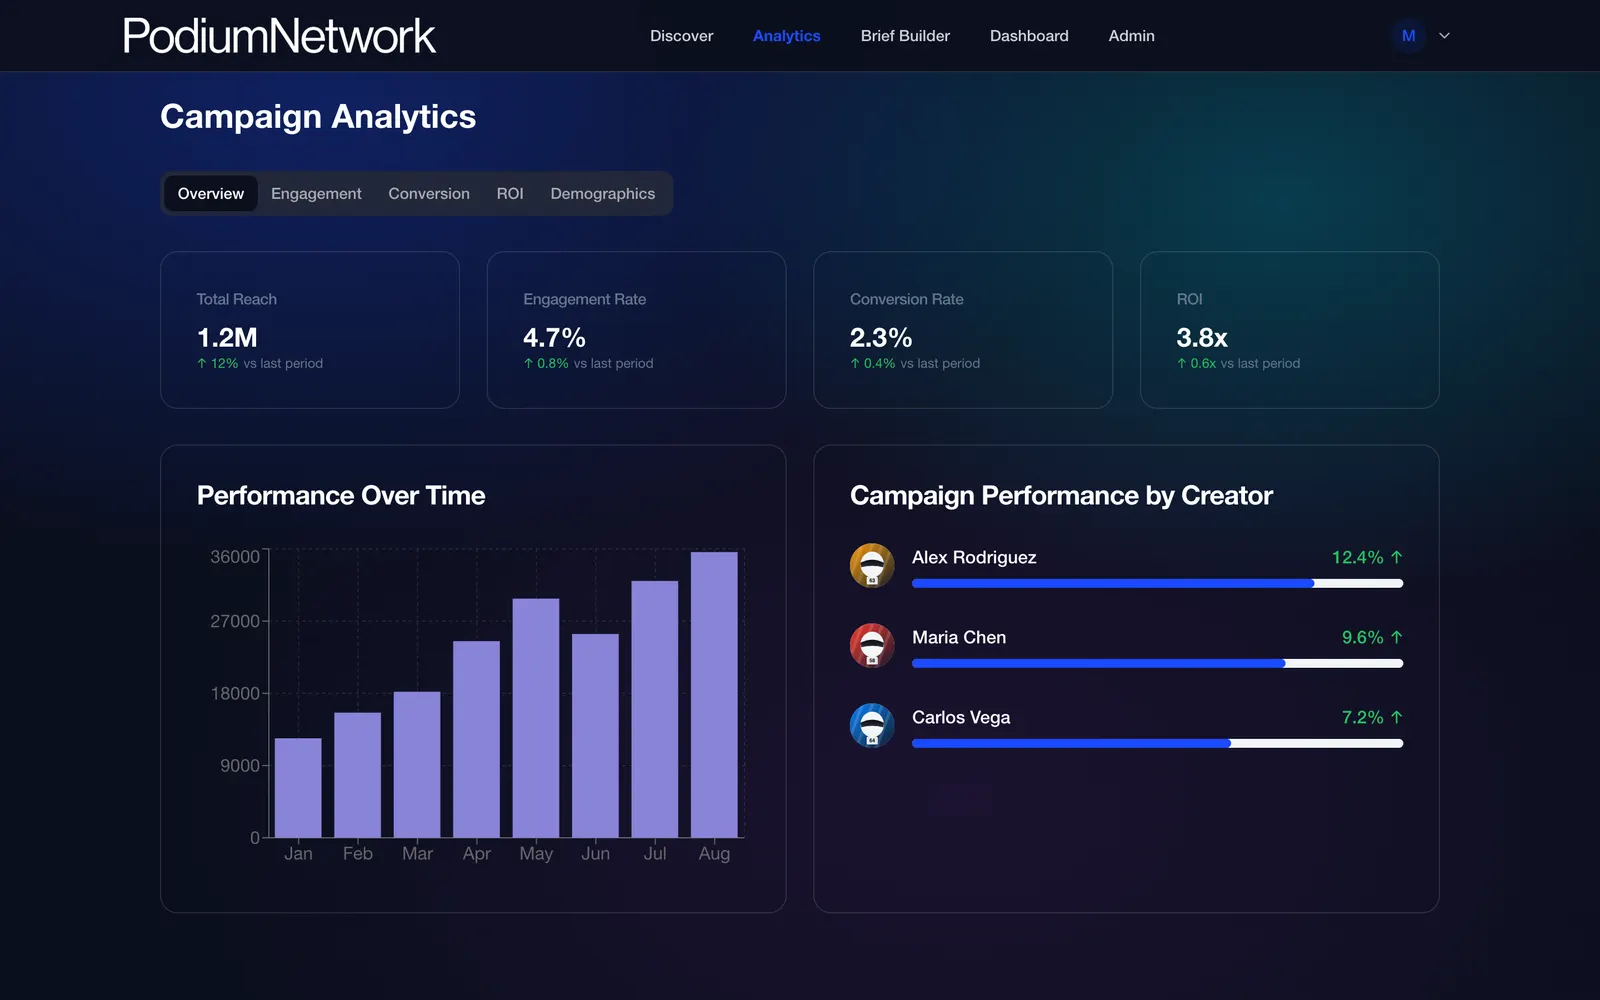
Task: Click the 7.2% value for Carlos Vega
Action: click(x=1362, y=717)
